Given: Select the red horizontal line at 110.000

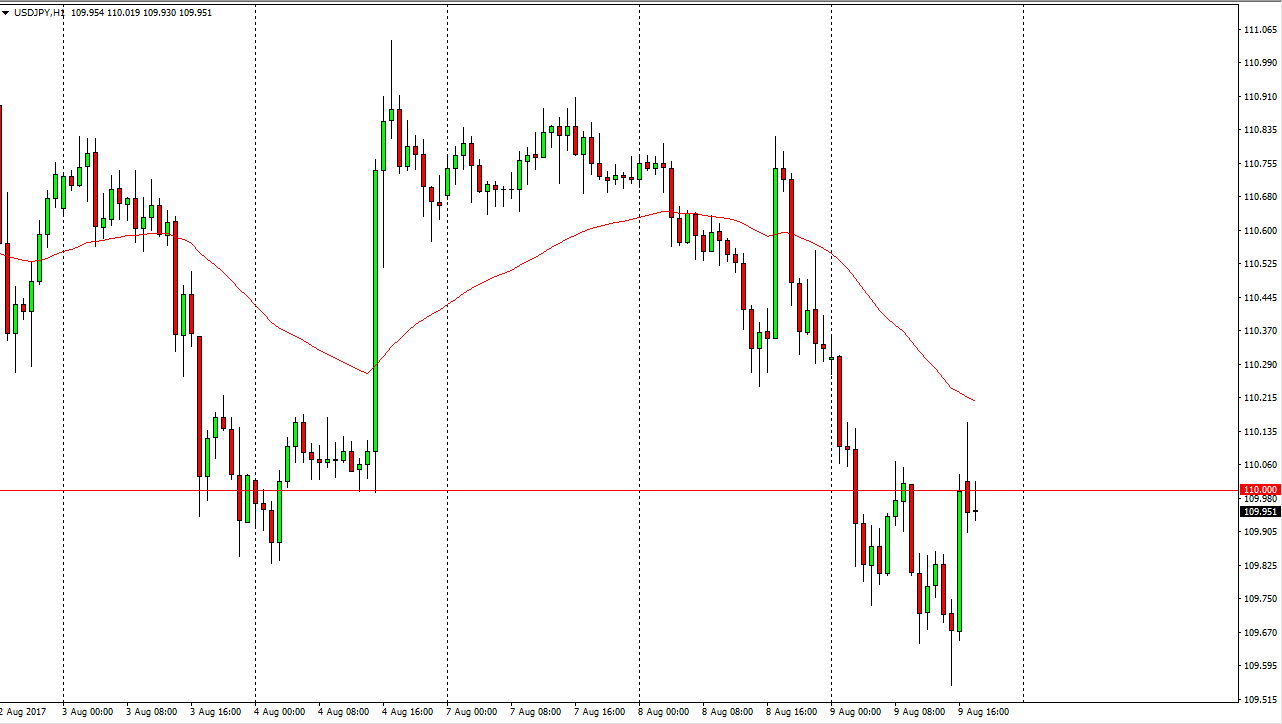Looking at the screenshot, I should (x=600, y=490).
